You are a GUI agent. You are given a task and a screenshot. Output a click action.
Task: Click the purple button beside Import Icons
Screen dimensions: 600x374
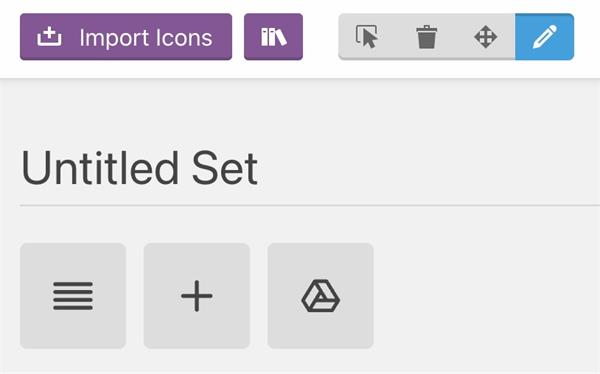[x=273, y=37]
